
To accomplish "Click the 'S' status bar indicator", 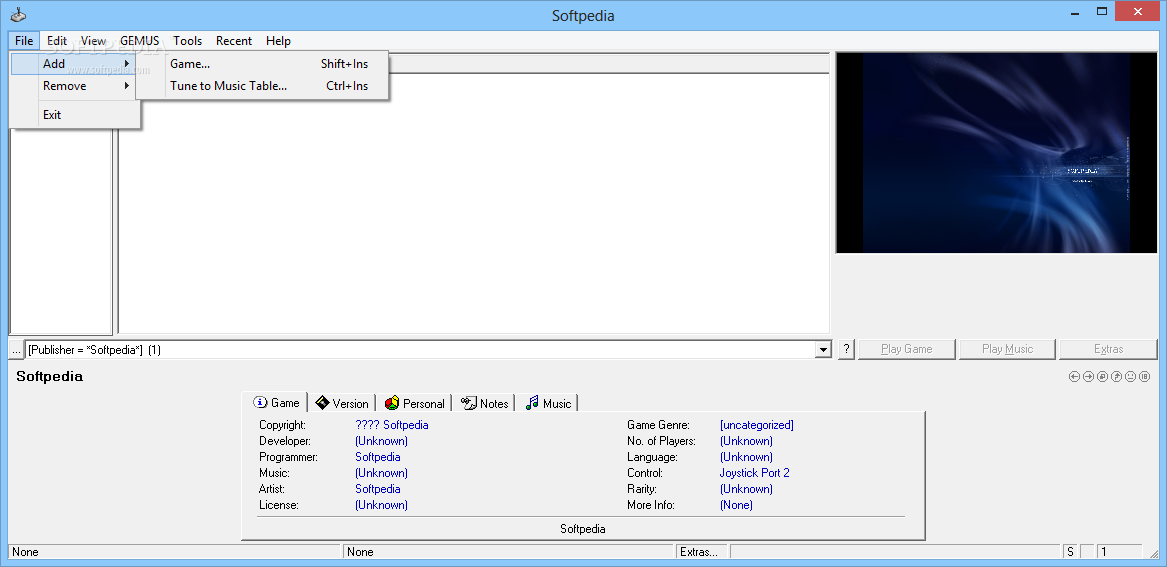I will point(1070,552).
